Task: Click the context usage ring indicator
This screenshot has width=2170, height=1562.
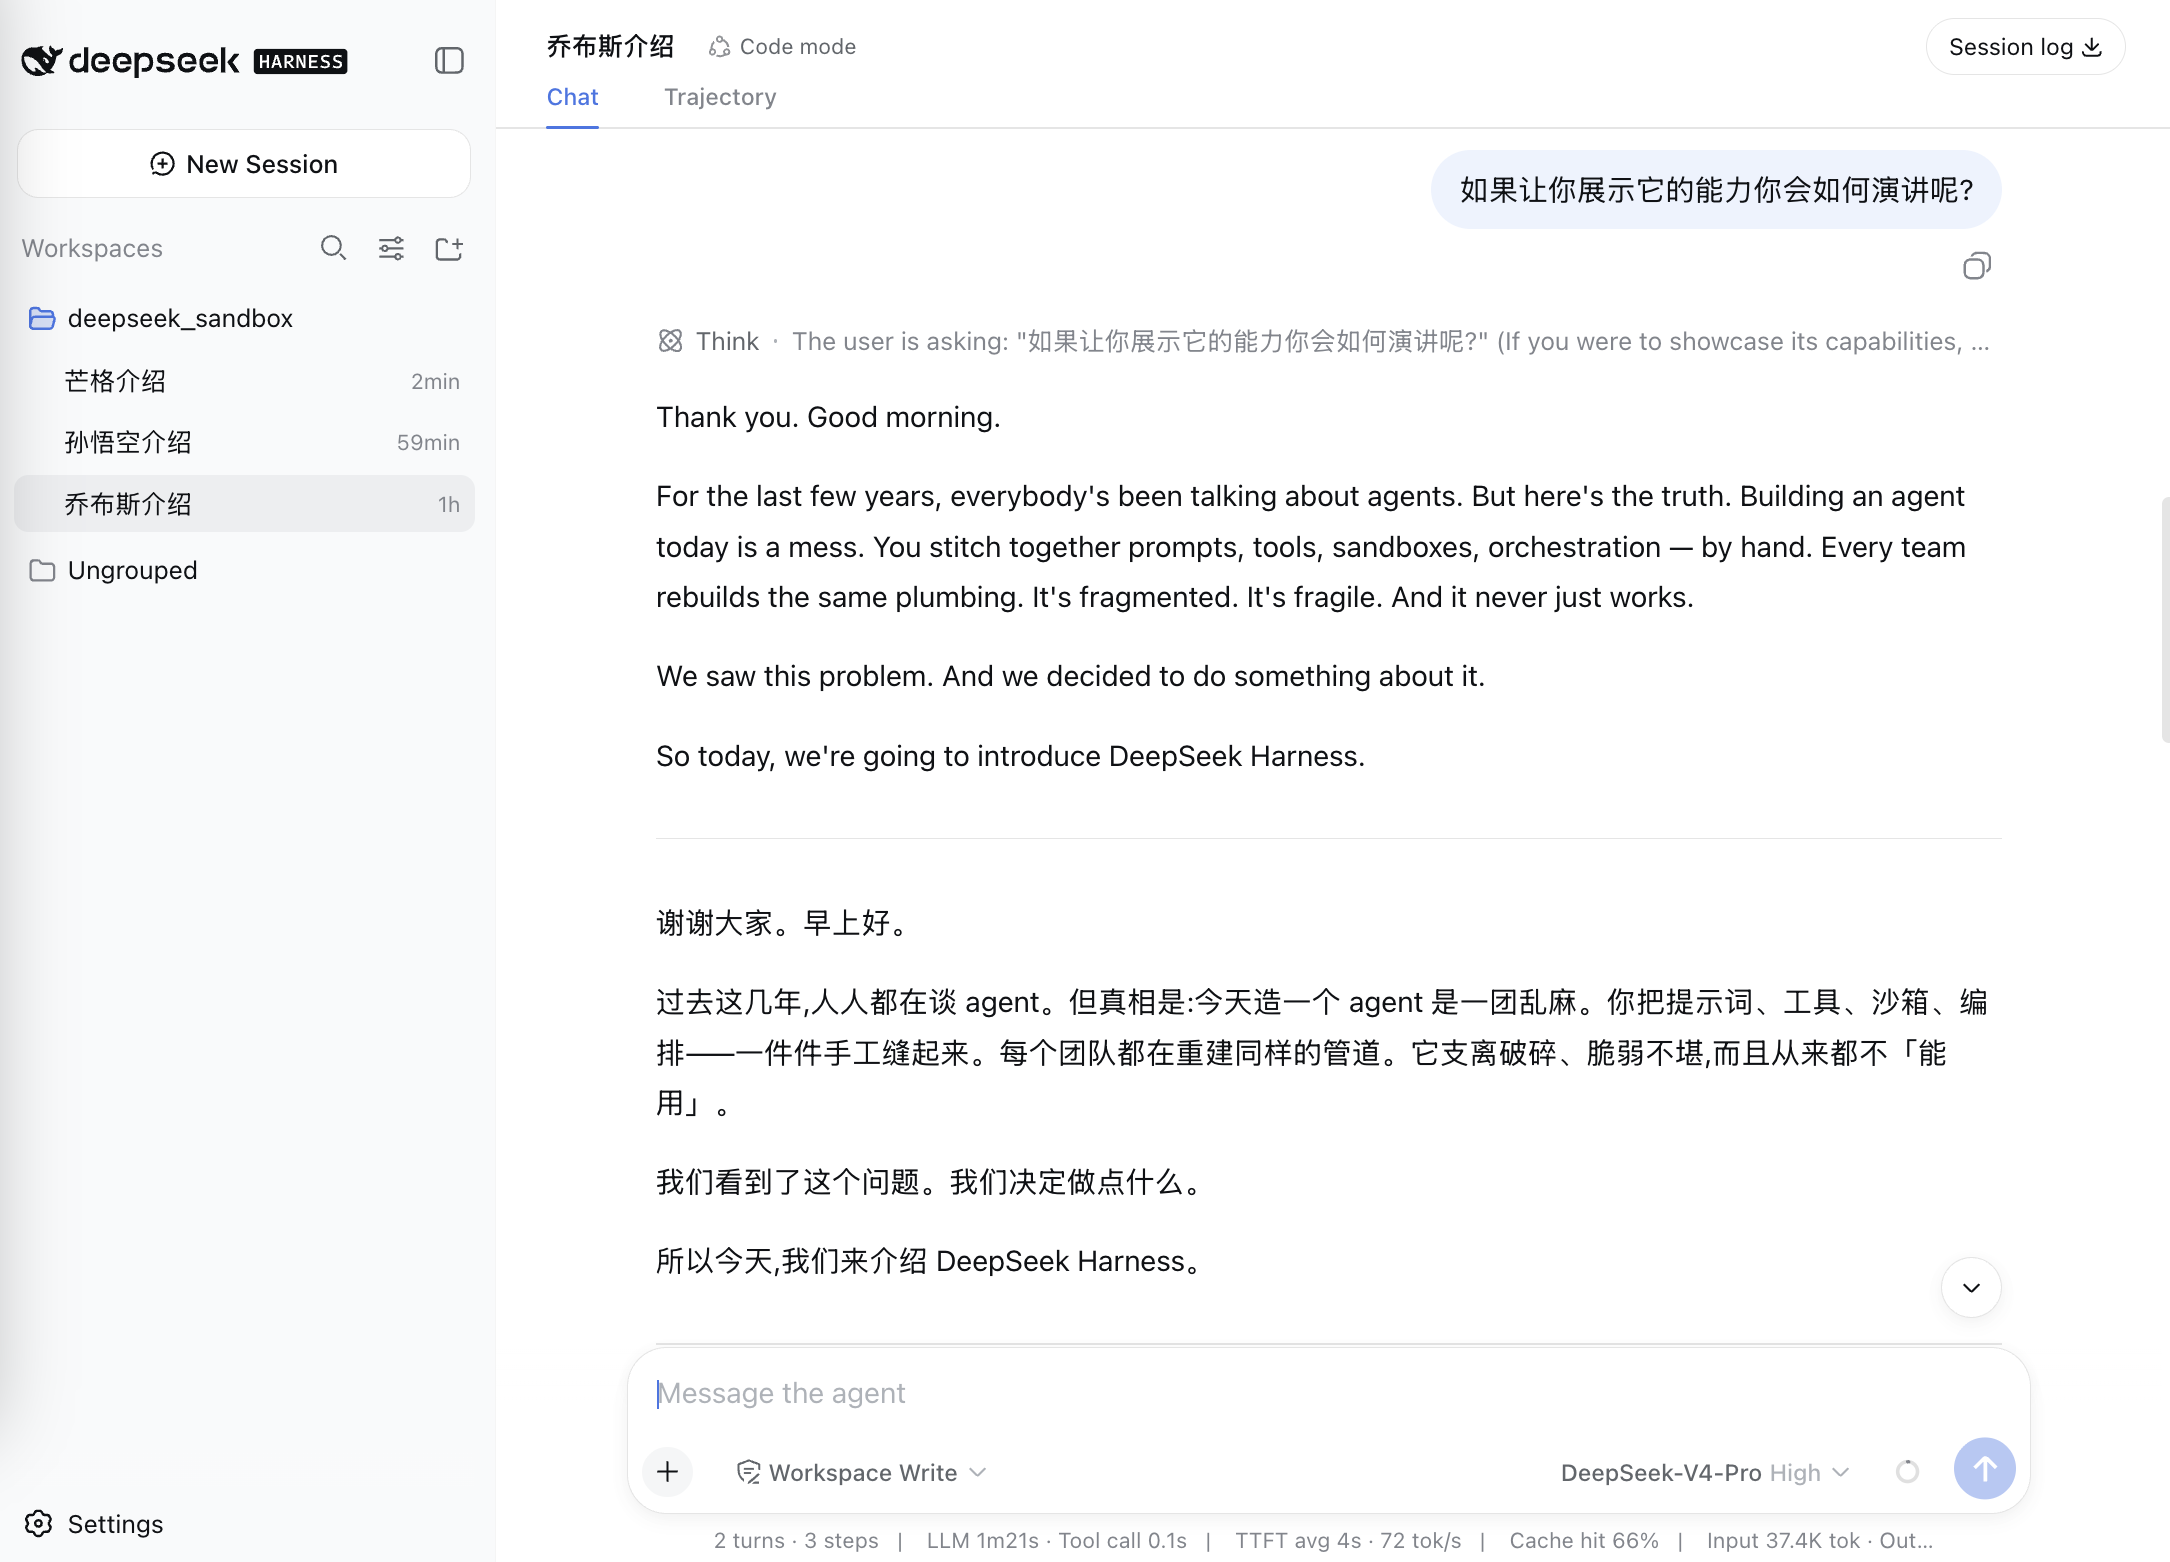Action: (x=1907, y=1471)
